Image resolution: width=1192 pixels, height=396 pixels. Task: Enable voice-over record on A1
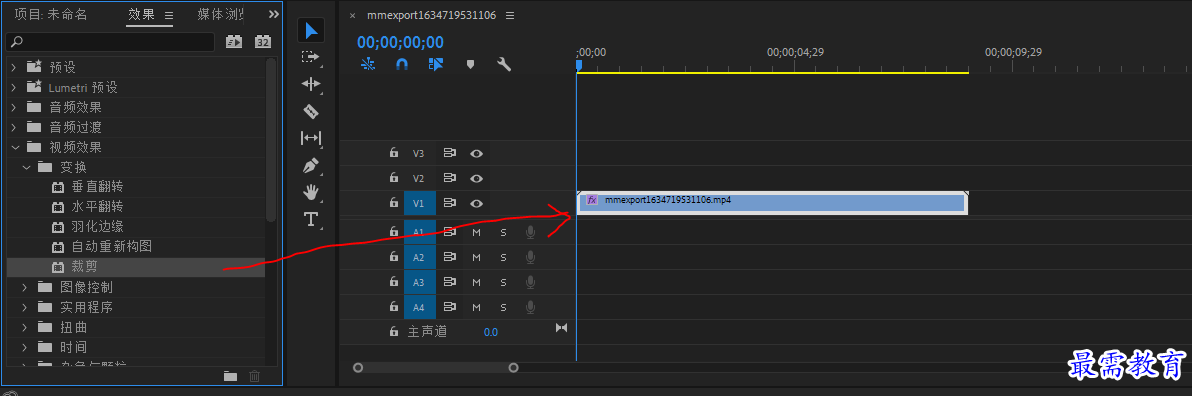pos(531,232)
